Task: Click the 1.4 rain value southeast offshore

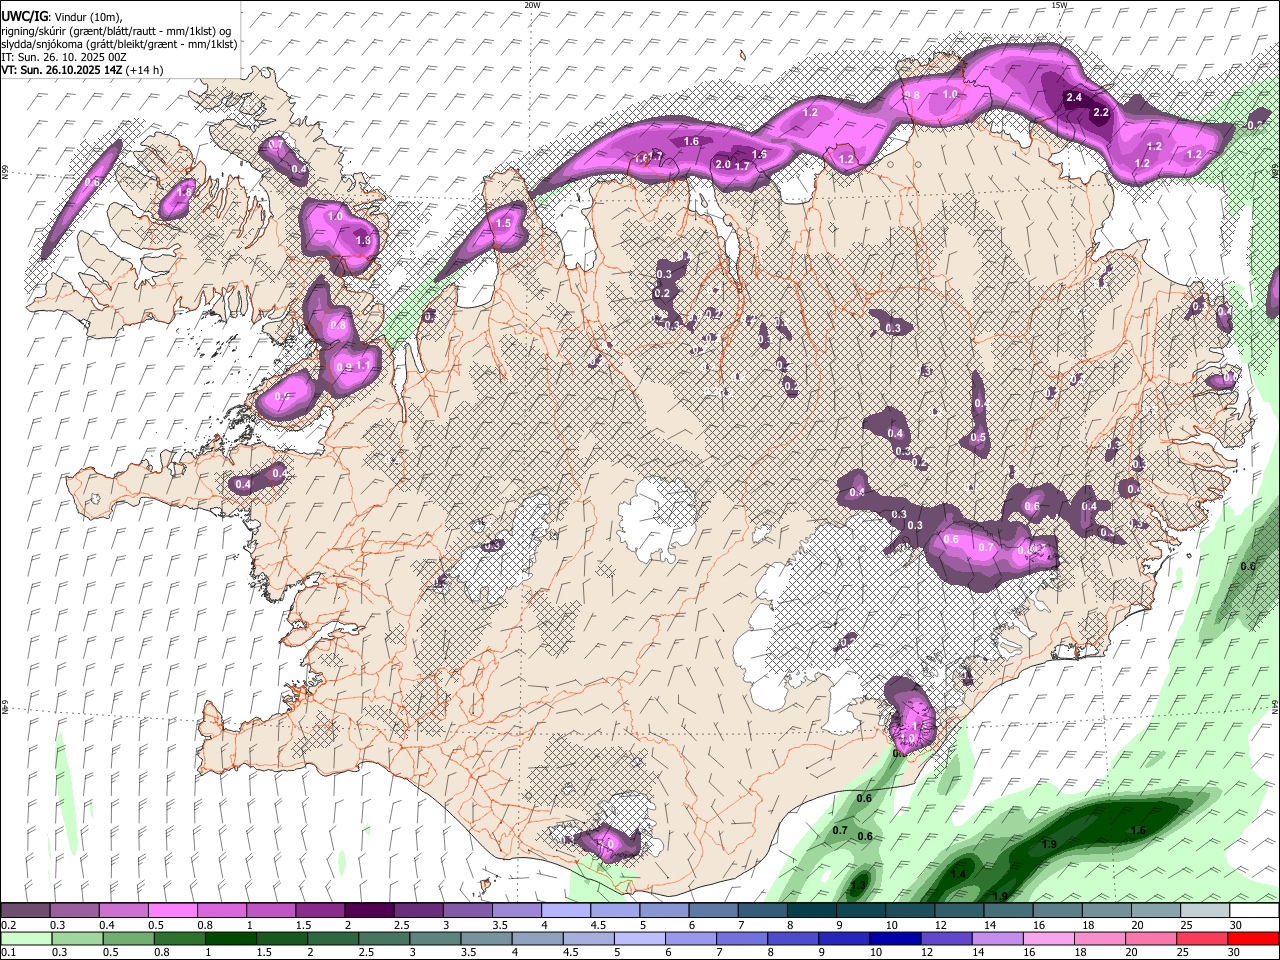Action: coord(958,874)
